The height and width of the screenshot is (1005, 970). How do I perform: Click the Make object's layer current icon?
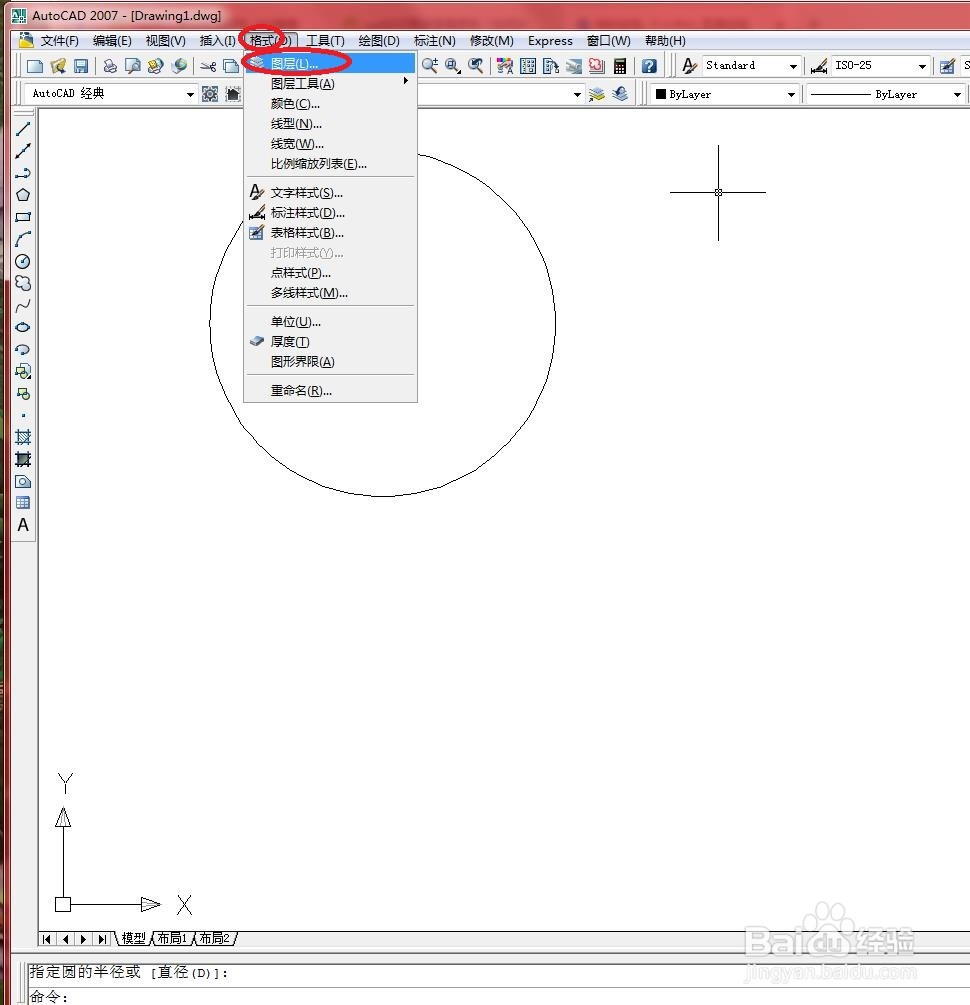597,94
